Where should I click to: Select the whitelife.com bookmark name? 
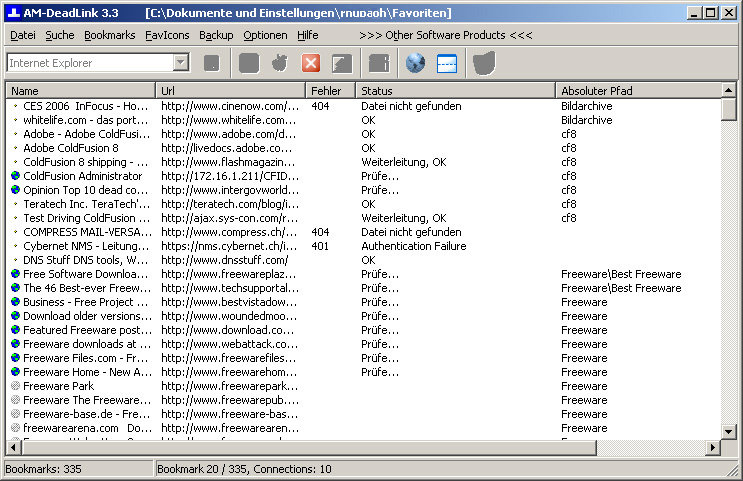coord(86,120)
